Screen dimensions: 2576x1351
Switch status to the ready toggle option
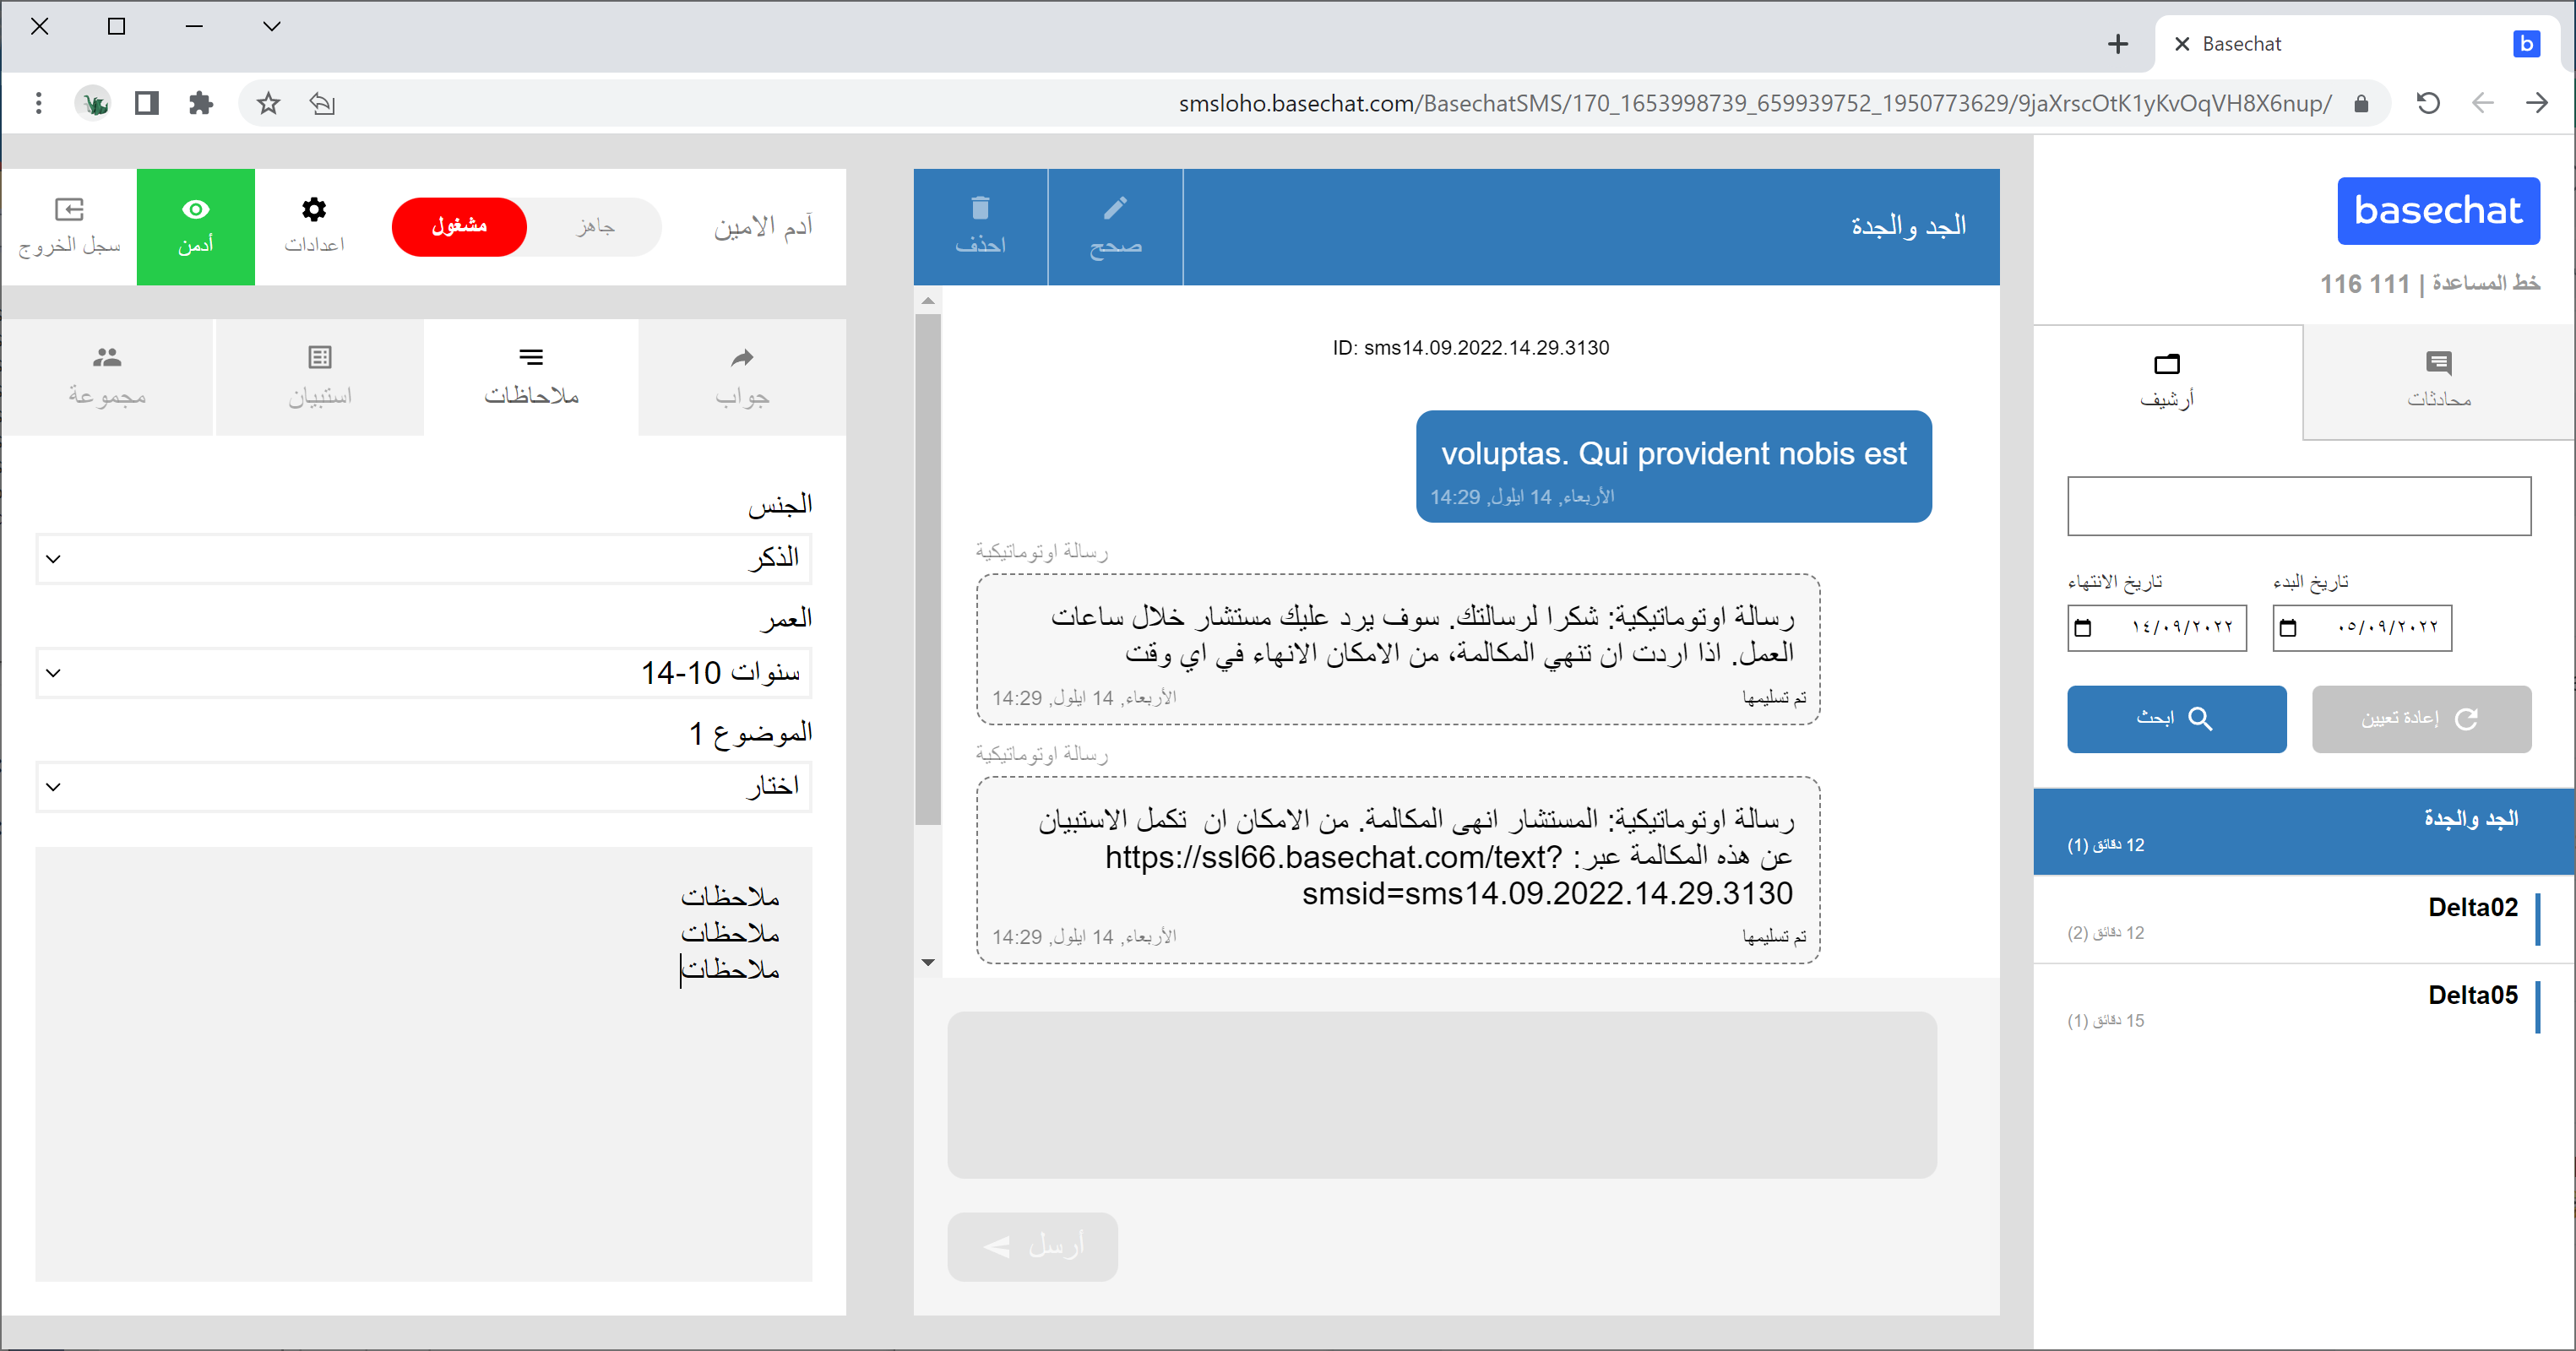[595, 226]
